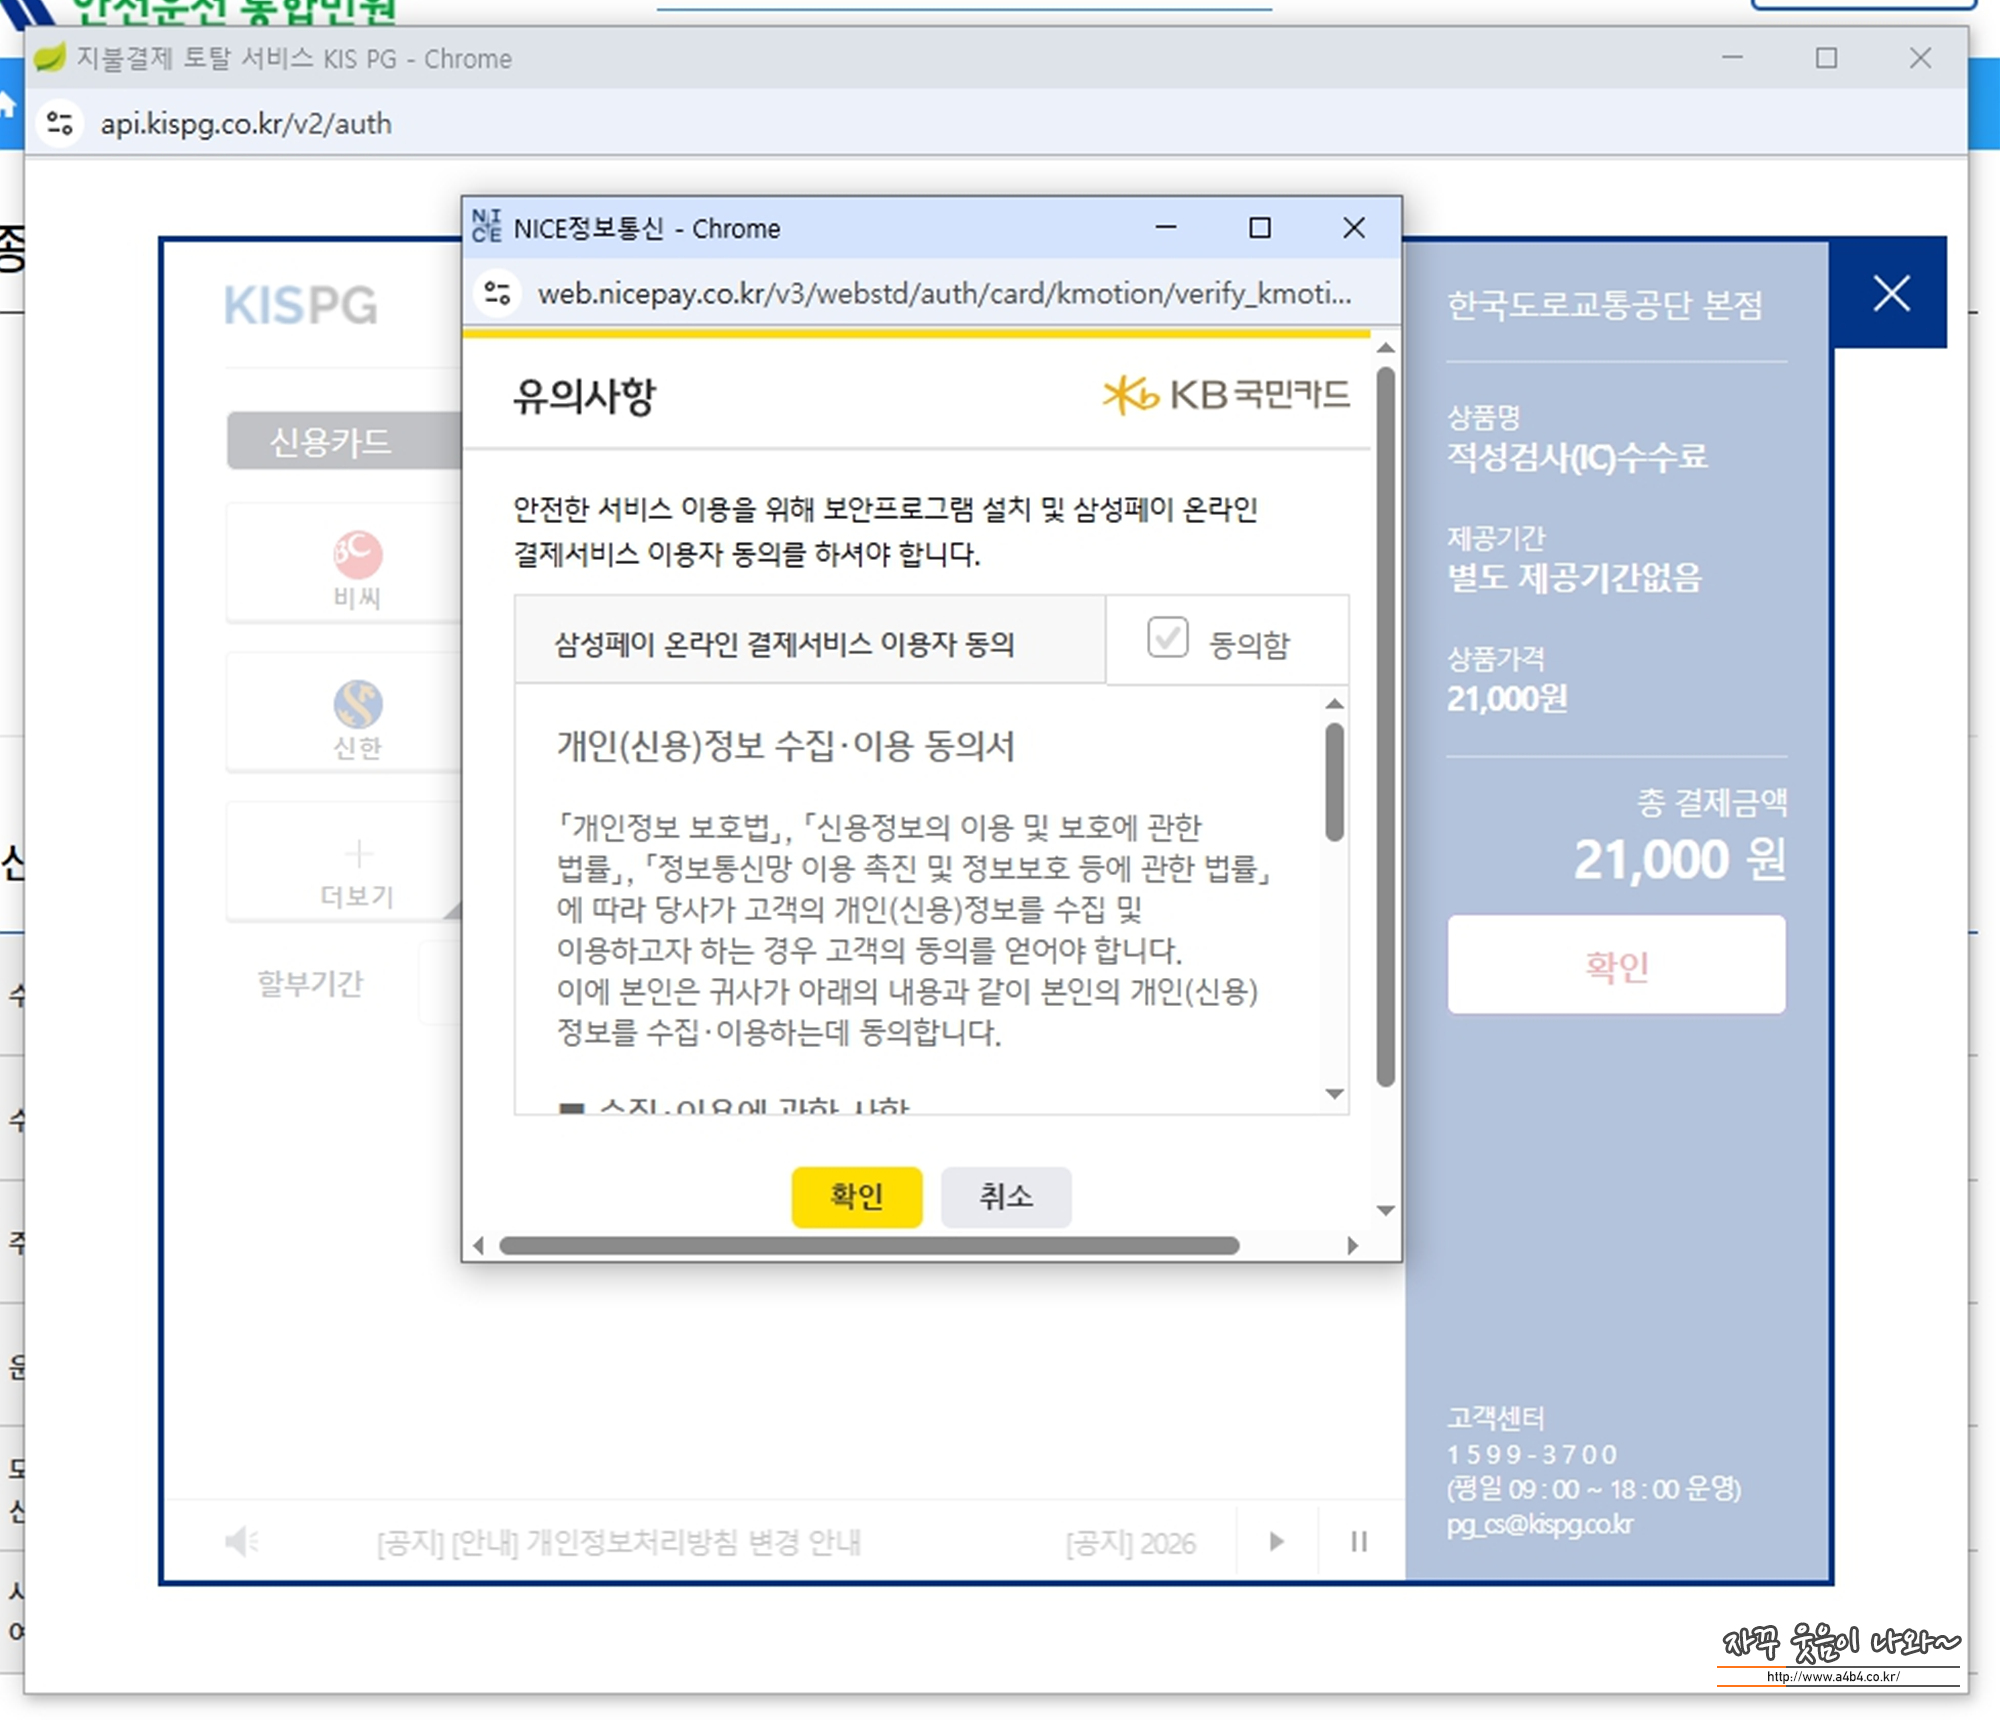Click the horizontal scrollbar in NICE popup
Image resolution: width=2000 pixels, height=1721 pixels.
pos(868,1245)
